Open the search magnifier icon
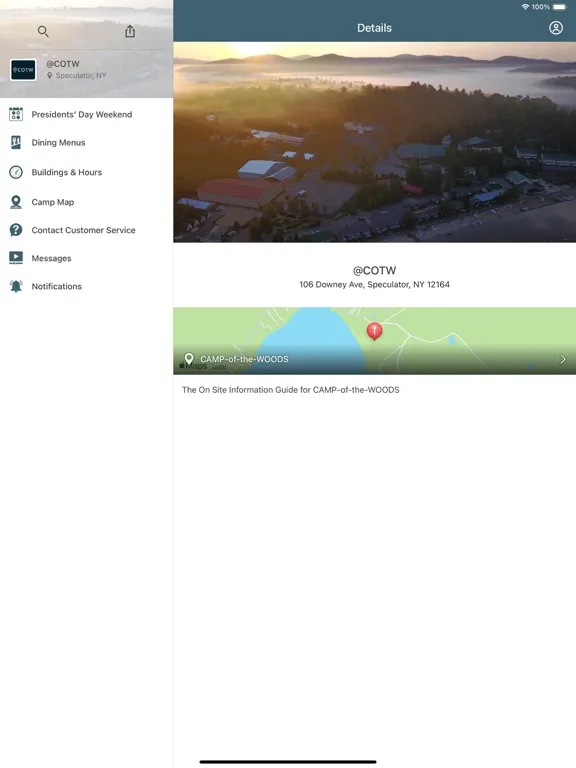The width and height of the screenshot is (576, 768). tap(43, 31)
